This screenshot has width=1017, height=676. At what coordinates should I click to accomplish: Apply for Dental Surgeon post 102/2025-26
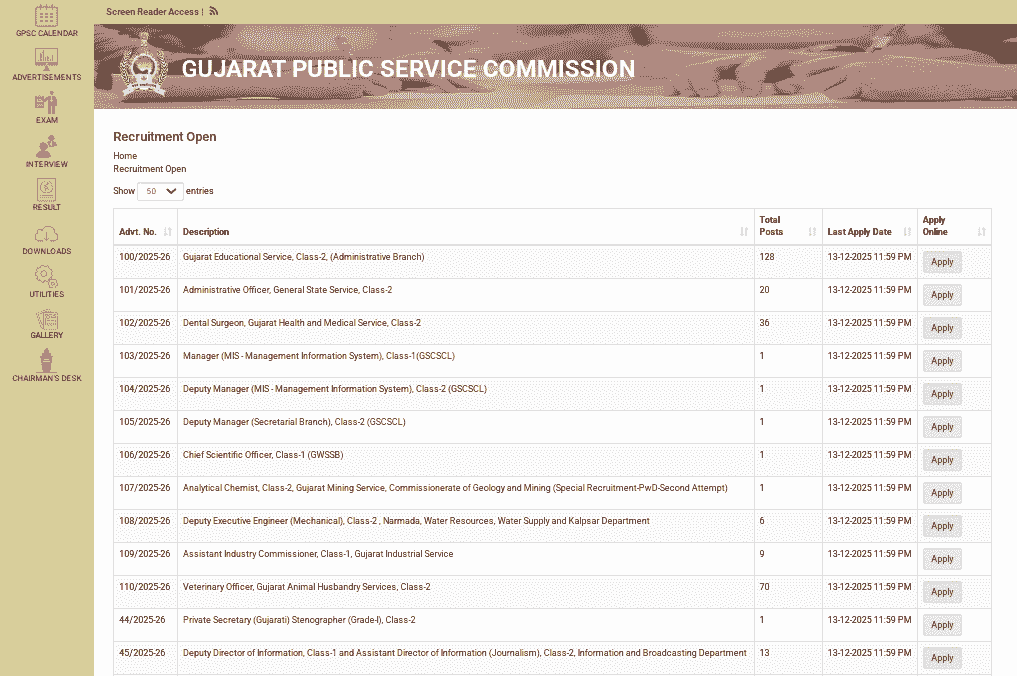[x=941, y=328]
